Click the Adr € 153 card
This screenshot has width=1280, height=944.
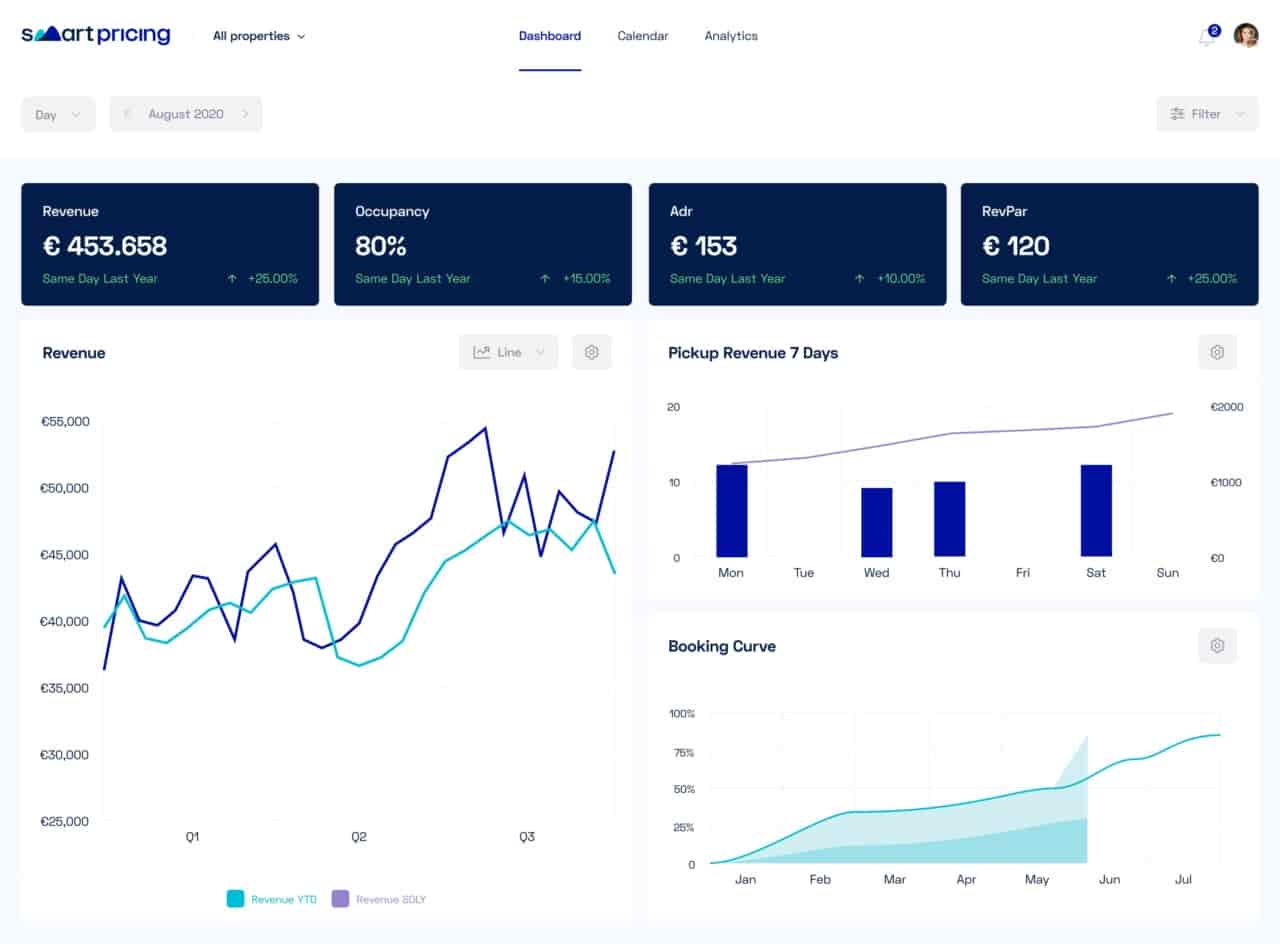(797, 244)
